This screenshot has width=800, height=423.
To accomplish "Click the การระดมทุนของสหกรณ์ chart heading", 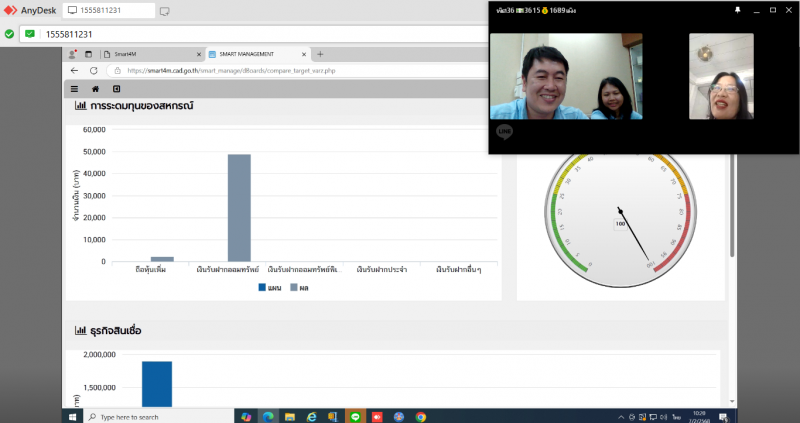I will [141, 106].
